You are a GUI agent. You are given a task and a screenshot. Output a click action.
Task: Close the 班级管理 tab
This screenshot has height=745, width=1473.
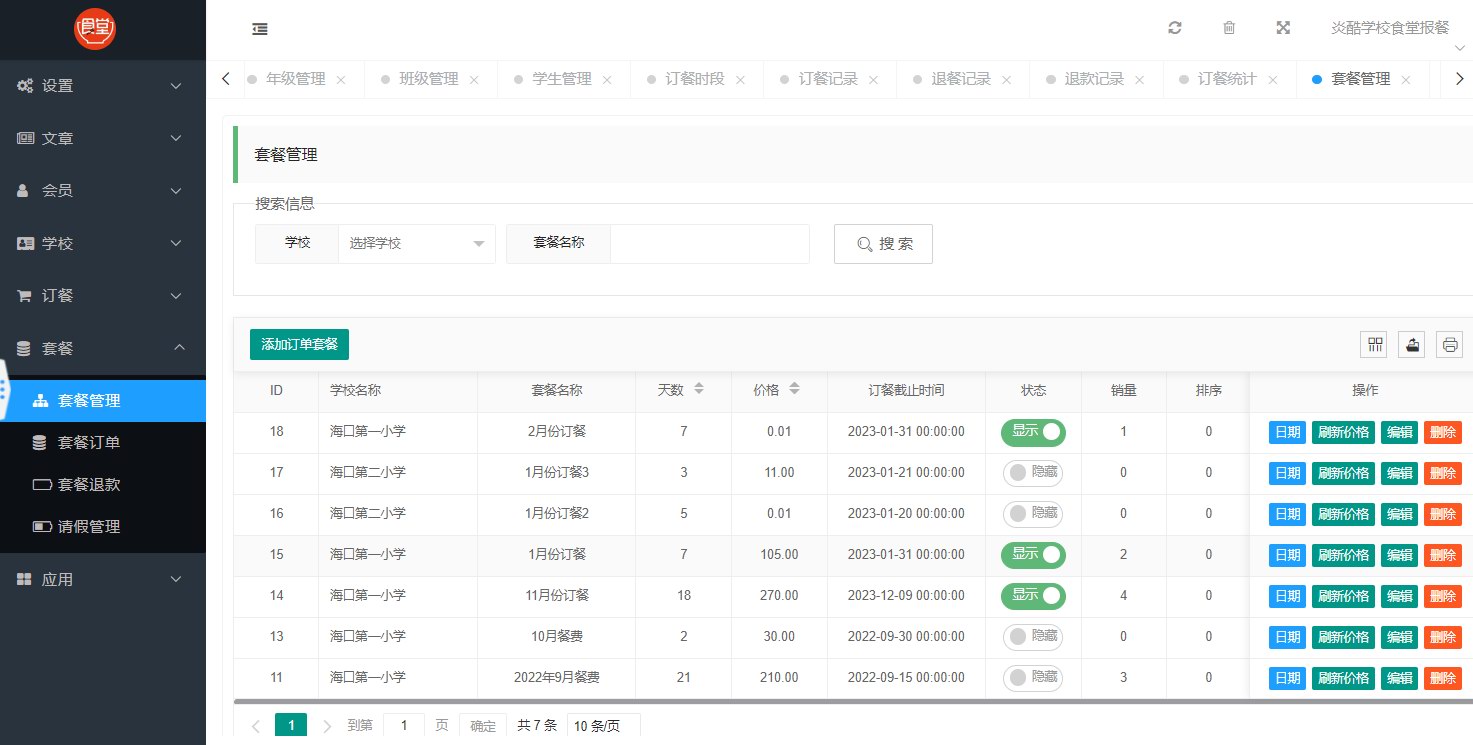pos(474,80)
